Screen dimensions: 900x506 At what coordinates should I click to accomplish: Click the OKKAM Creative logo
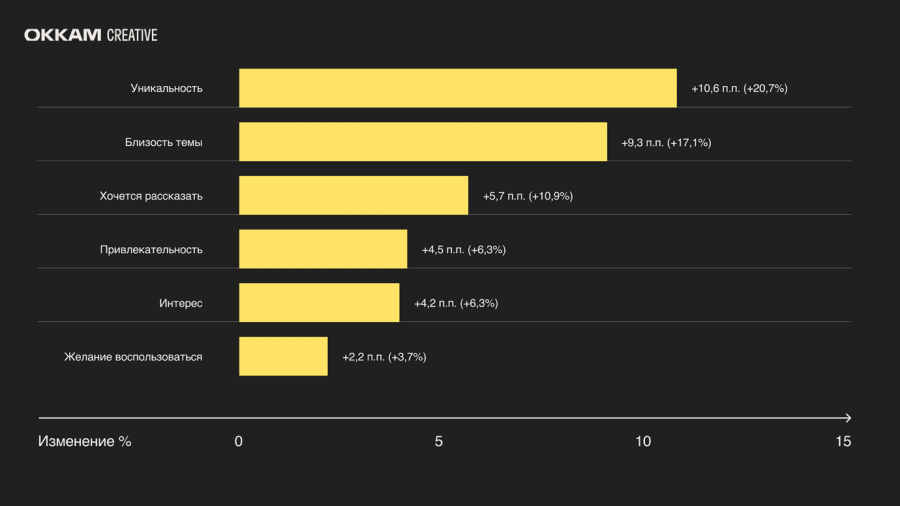point(91,35)
